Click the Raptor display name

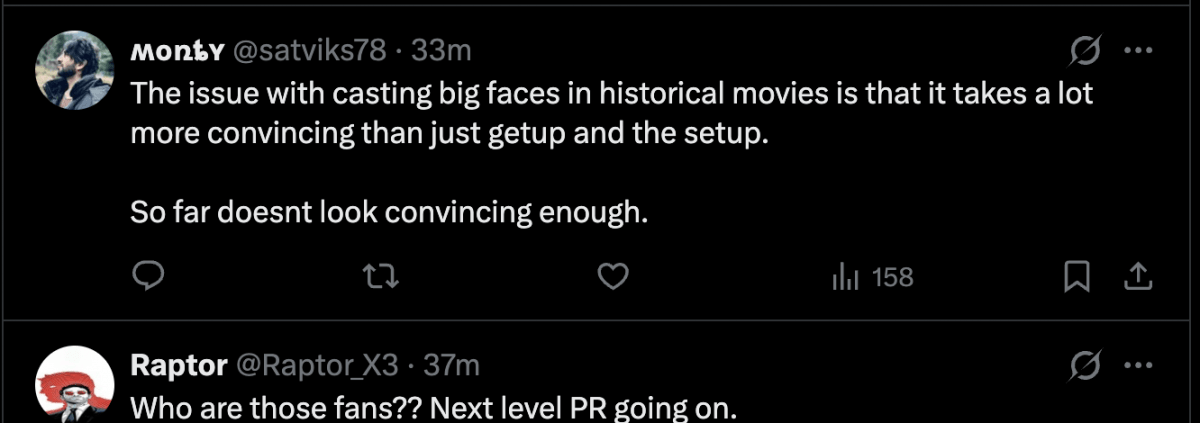[x=178, y=366]
